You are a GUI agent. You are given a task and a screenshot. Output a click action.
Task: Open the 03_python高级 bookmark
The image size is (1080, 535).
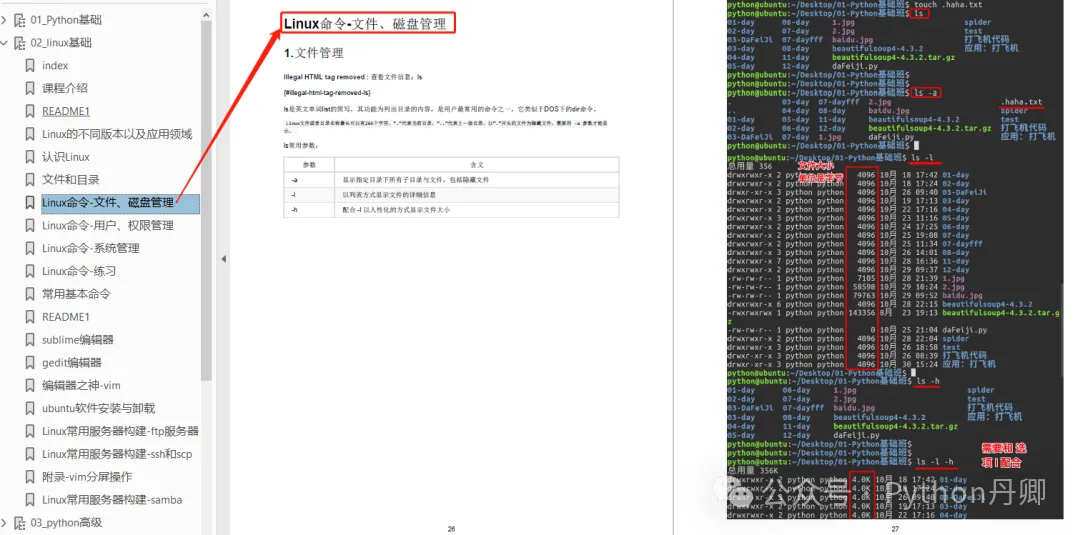[66, 523]
